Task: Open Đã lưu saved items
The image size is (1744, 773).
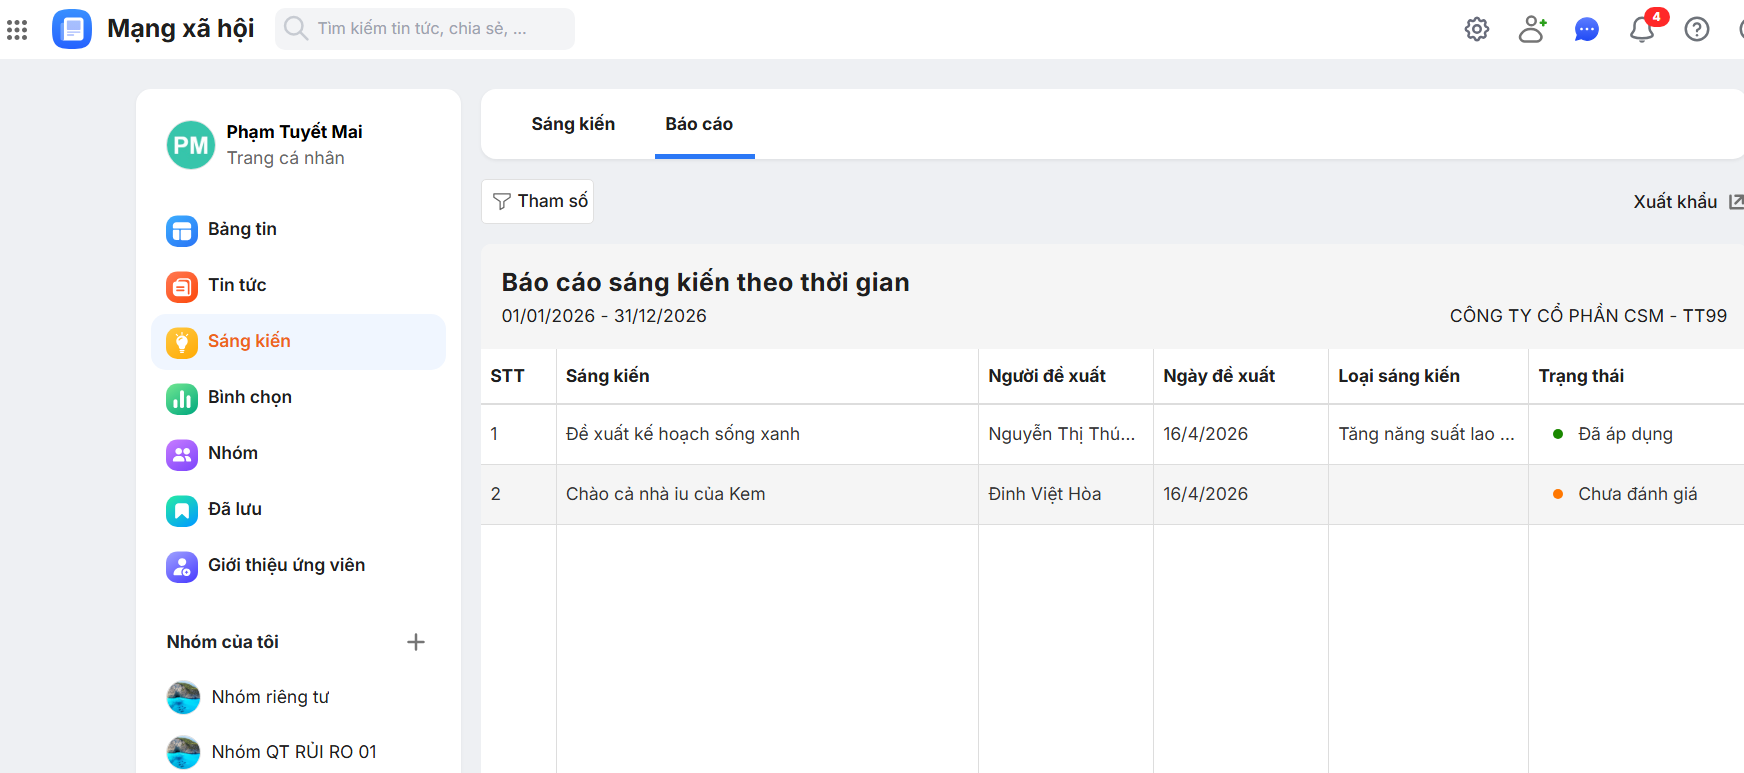Action: point(234,510)
